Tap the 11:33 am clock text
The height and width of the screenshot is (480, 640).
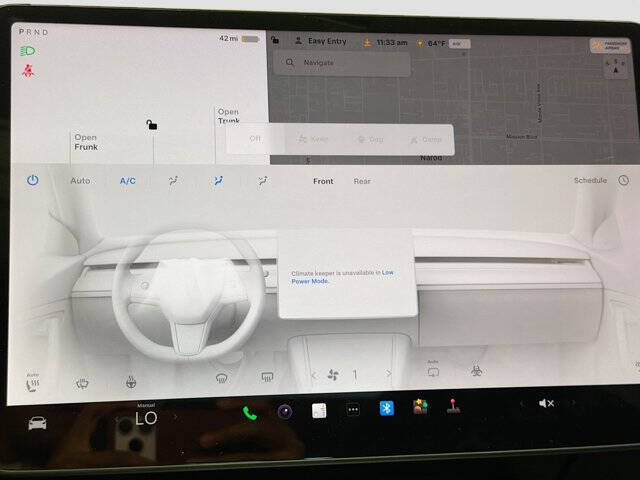[x=392, y=42]
